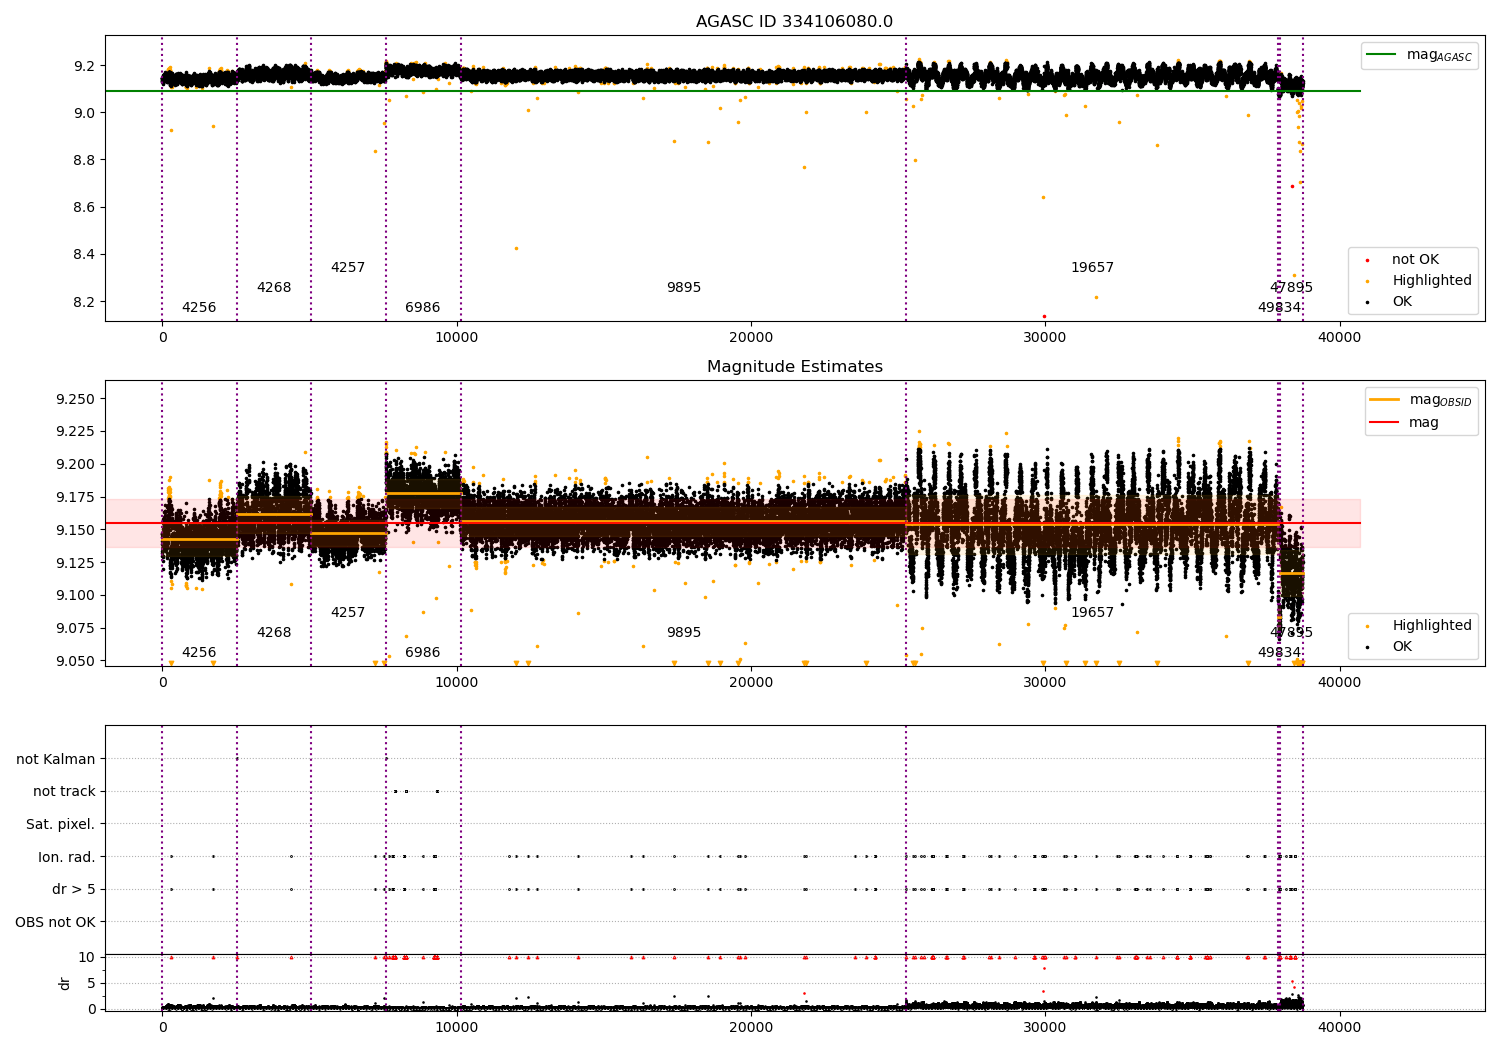Click 'Highlighted' in the AGASC plot legend
1500x1050 pixels.
pos(1432,281)
